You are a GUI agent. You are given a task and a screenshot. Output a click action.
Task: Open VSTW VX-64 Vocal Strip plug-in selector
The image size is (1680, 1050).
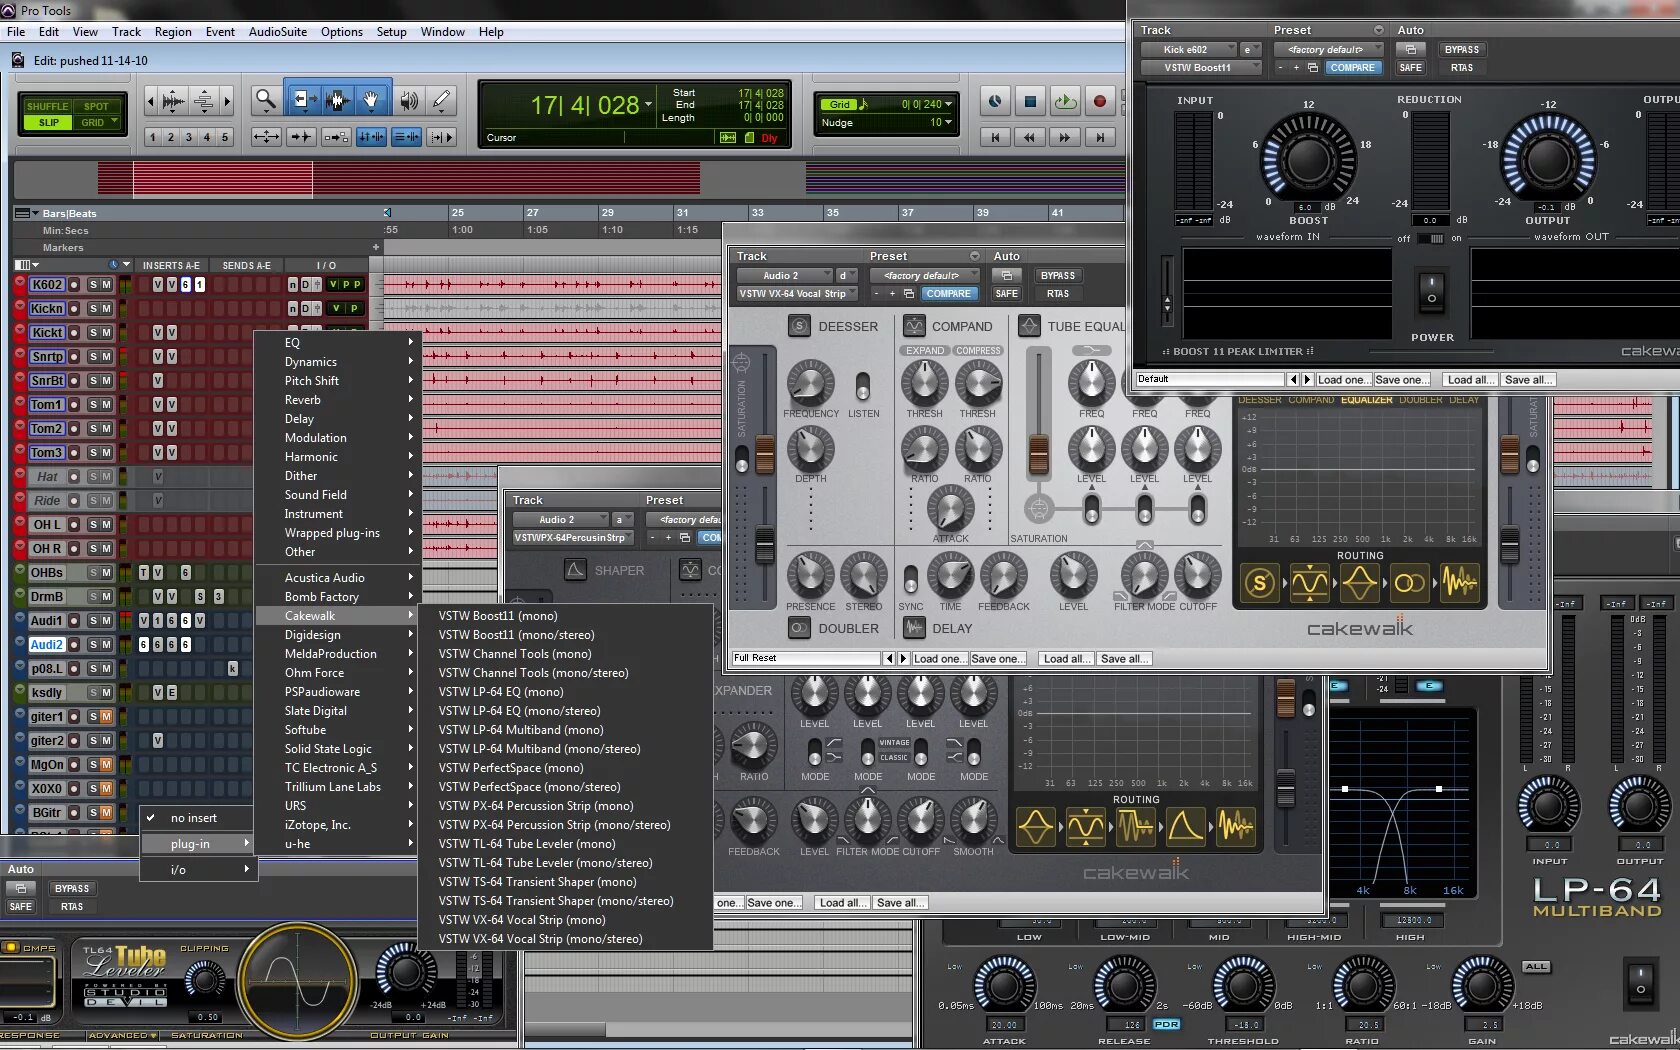click(797, 294)
